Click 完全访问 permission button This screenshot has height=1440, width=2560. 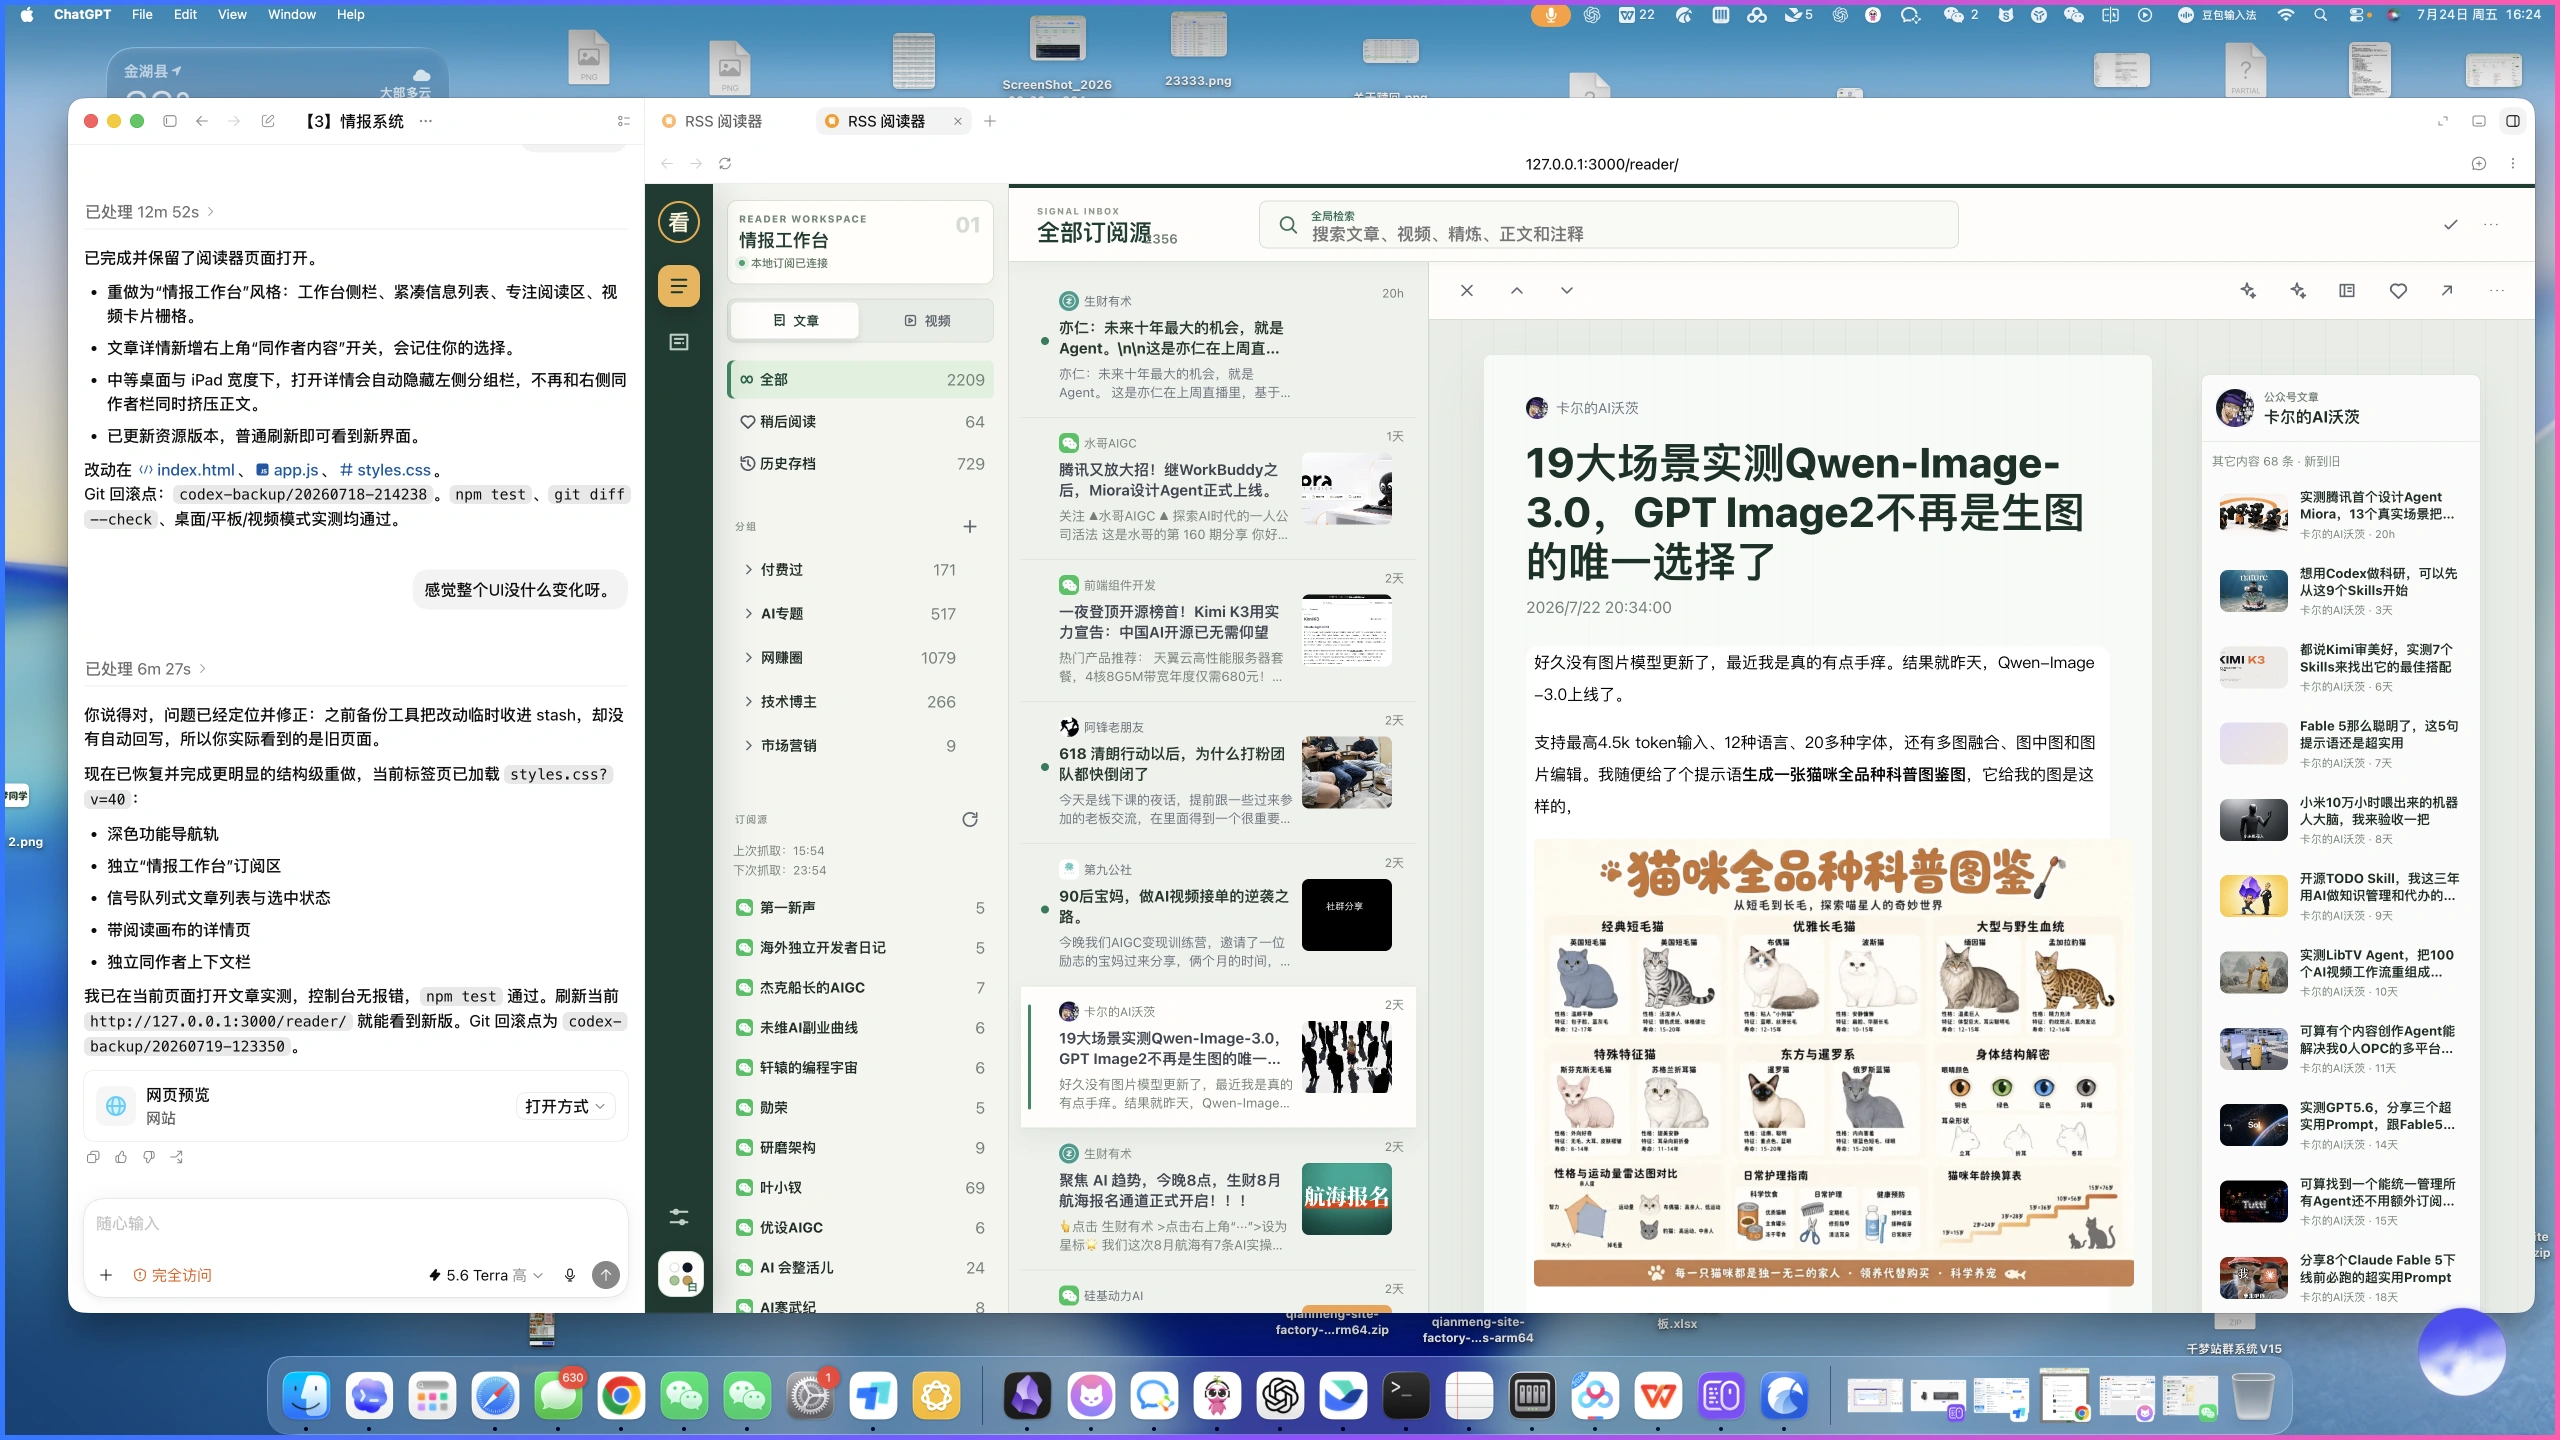(x=172, y=1275)
